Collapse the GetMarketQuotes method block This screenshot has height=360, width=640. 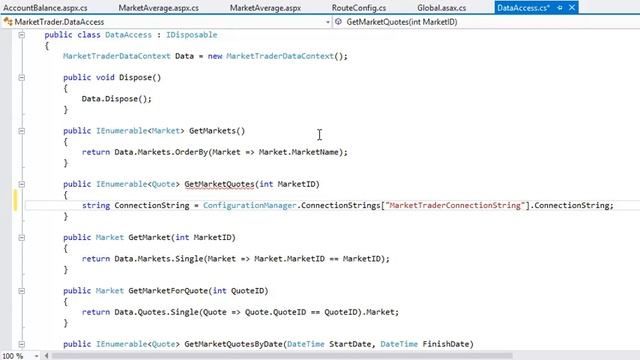pyautogui.click(x=22, y=184)
